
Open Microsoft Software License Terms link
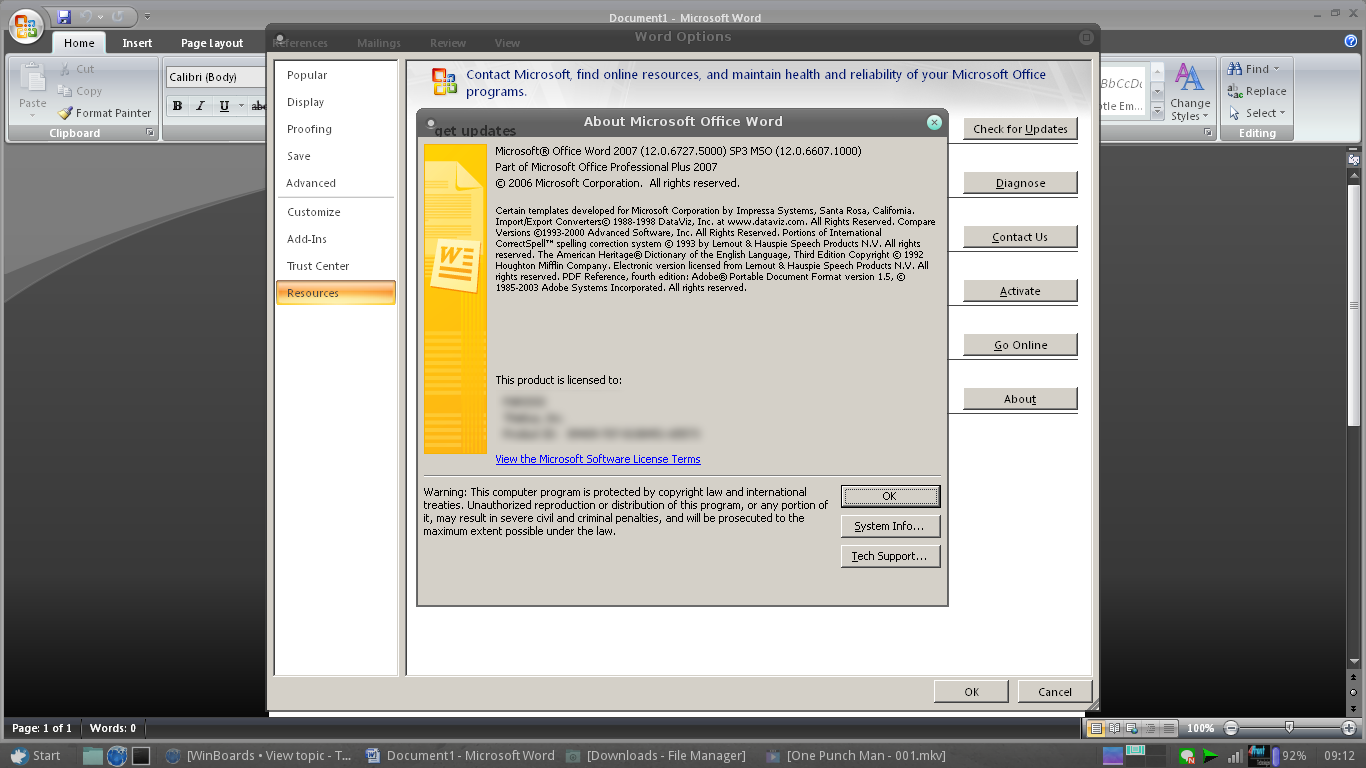pyautogui.click(x=598, y=459)
